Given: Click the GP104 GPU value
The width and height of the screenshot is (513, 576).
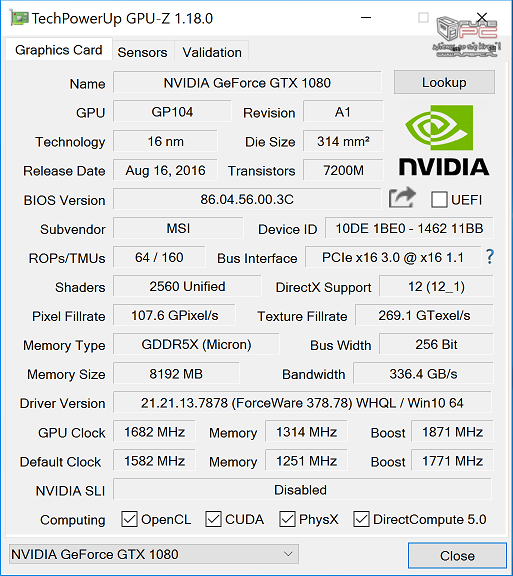Looking at the screenshot, I should (x=172, y=112).
